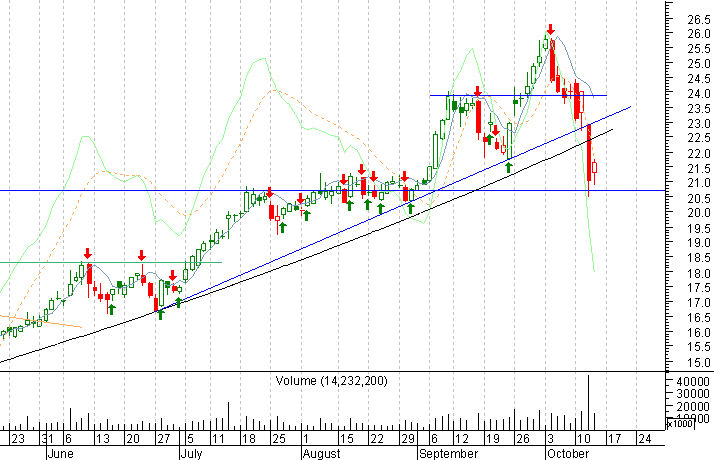The image size is (714, 460).
Task: Click the "22.0" price axis value
Action: 699,154
